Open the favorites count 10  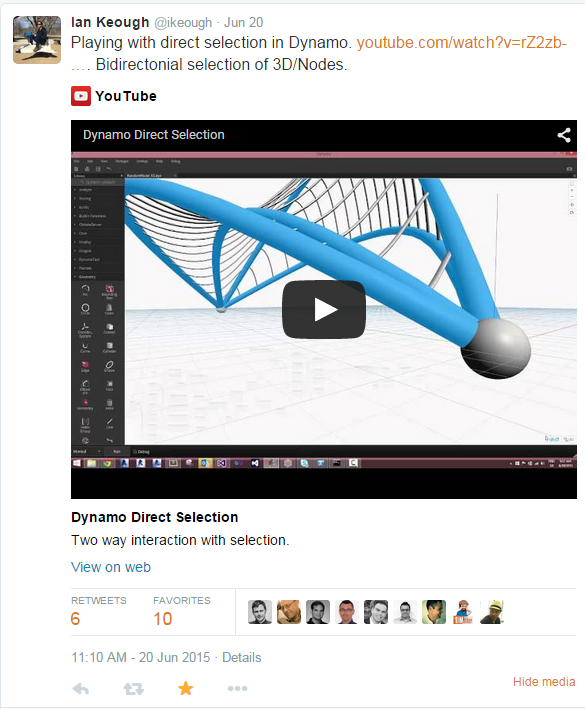click(162, 619)
